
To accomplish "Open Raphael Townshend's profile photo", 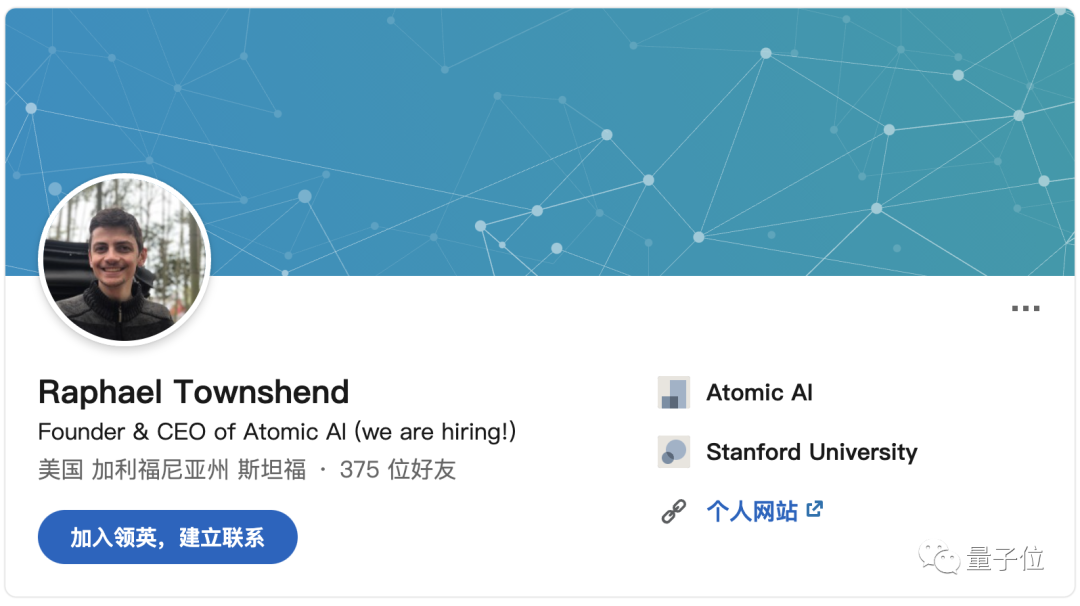I will point(124,260).
